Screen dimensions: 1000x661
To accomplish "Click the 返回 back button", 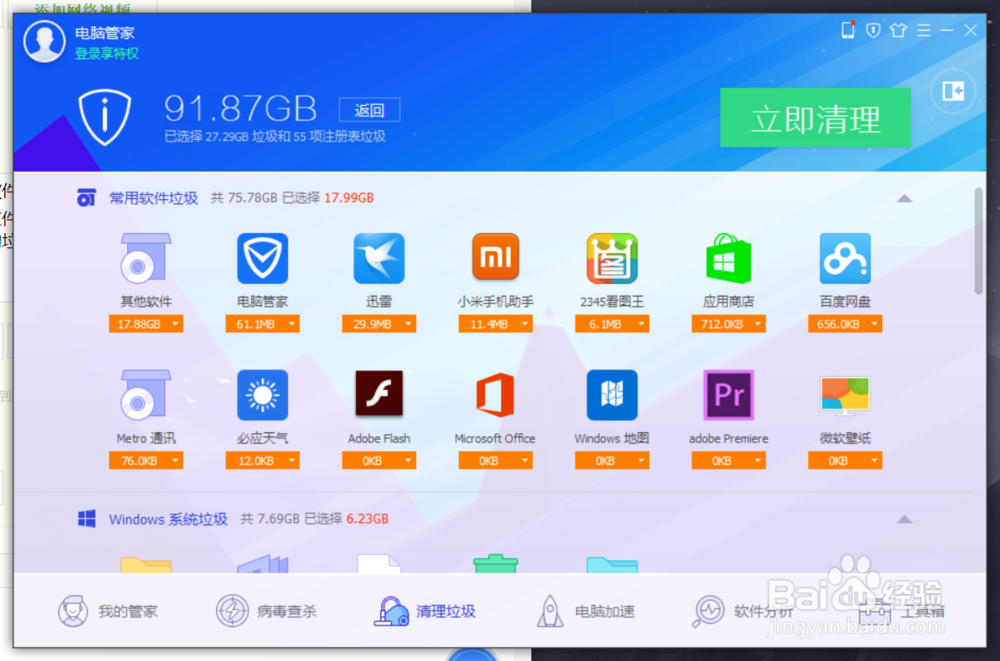I will (369, 110).
